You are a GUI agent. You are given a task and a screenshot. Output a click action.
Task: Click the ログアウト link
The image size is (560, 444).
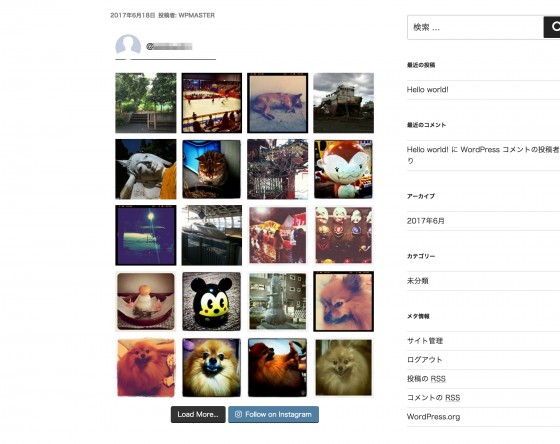click(x=425, y=360)
